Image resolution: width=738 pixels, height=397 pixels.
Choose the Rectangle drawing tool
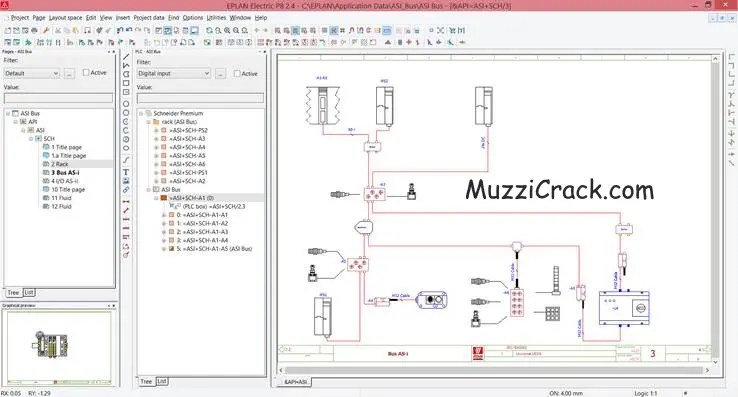(x=126, y=83)
